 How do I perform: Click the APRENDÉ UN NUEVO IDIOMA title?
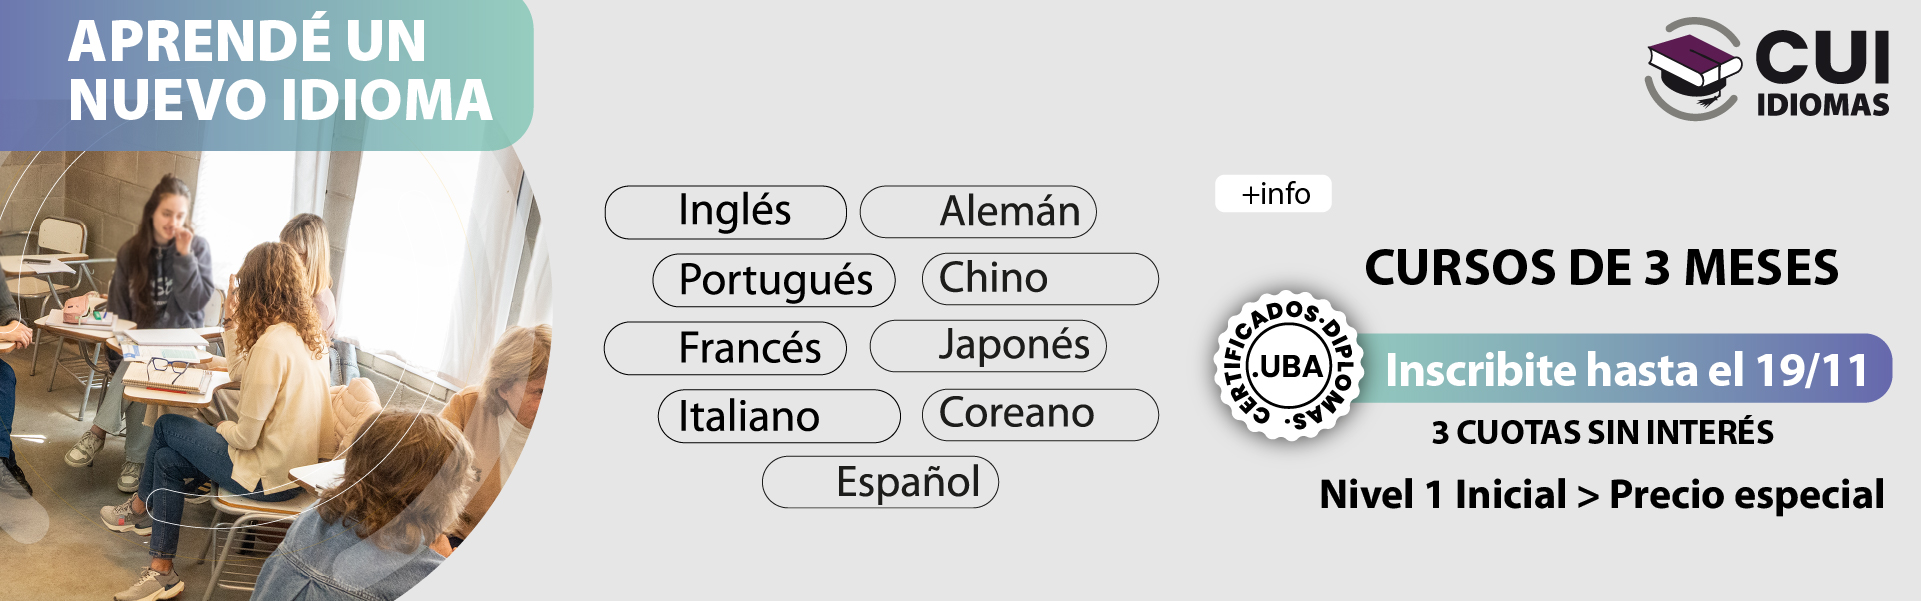click(x=280, y=71)
